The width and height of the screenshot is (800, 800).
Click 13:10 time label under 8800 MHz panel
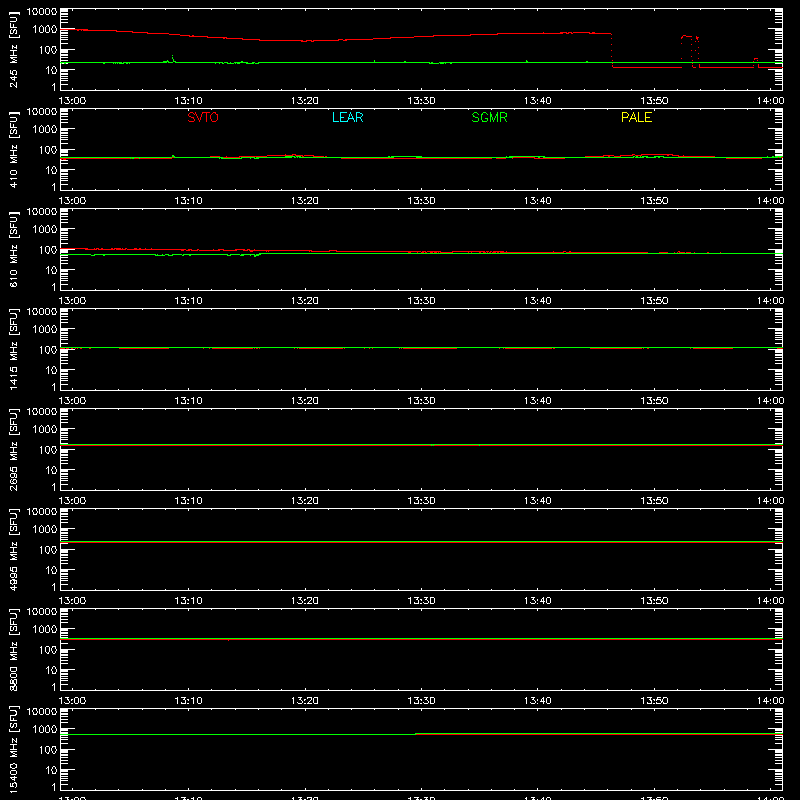[188, 701]
